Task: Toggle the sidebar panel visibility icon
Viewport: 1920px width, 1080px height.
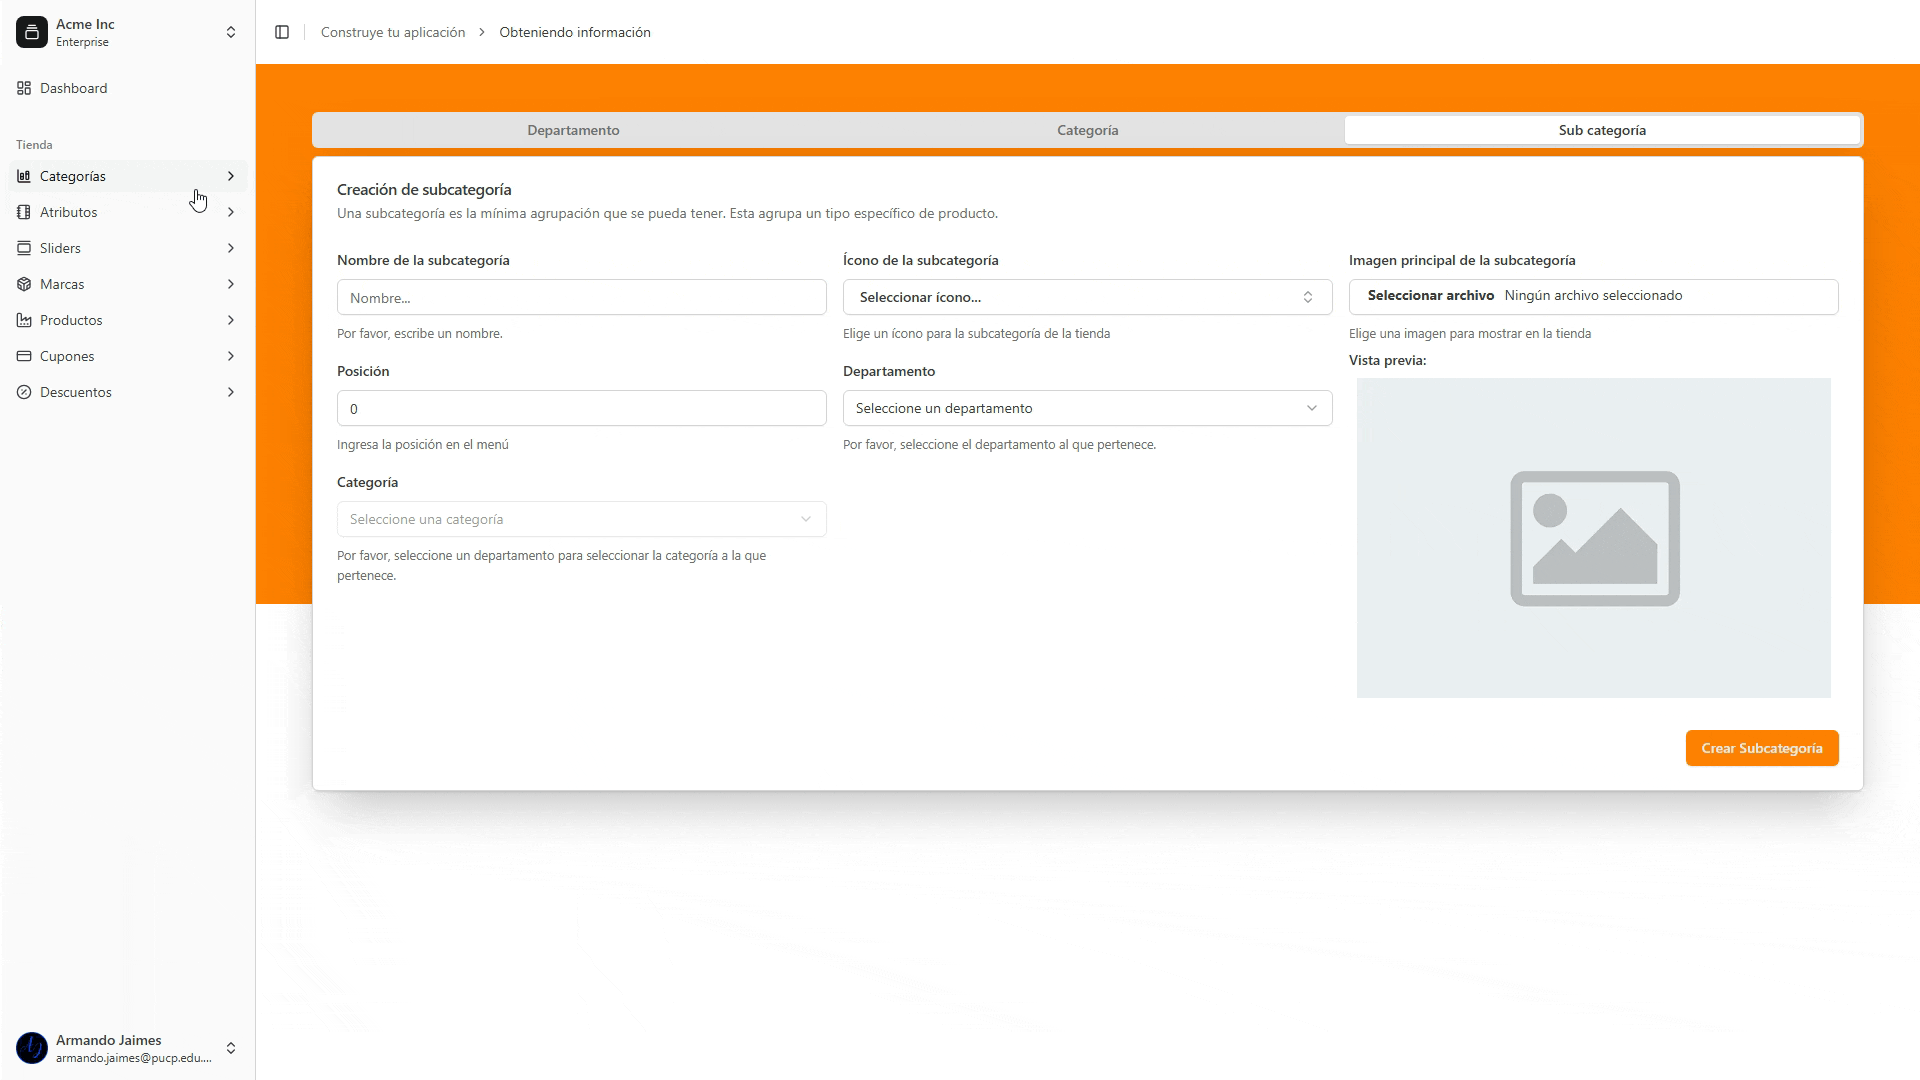Action: click(x=282, y=31)
